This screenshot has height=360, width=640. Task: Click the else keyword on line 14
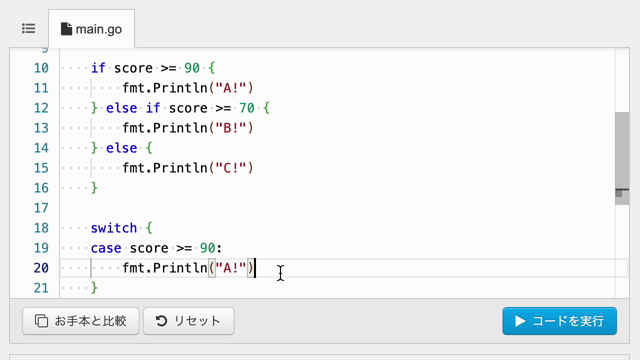coord(122,148)
